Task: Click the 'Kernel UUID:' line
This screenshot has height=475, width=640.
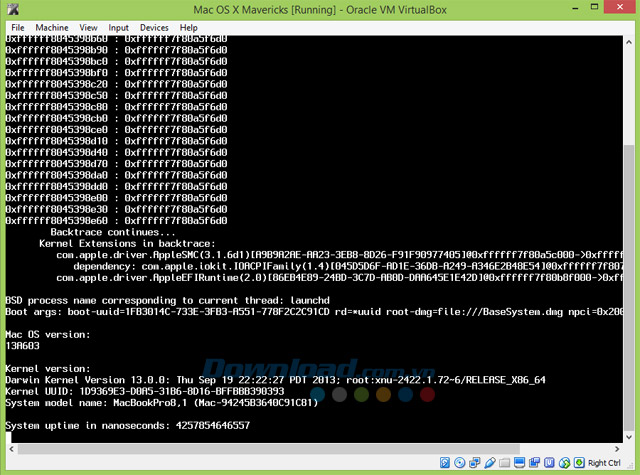Action: pyautogui.click(x=144, y=391)
